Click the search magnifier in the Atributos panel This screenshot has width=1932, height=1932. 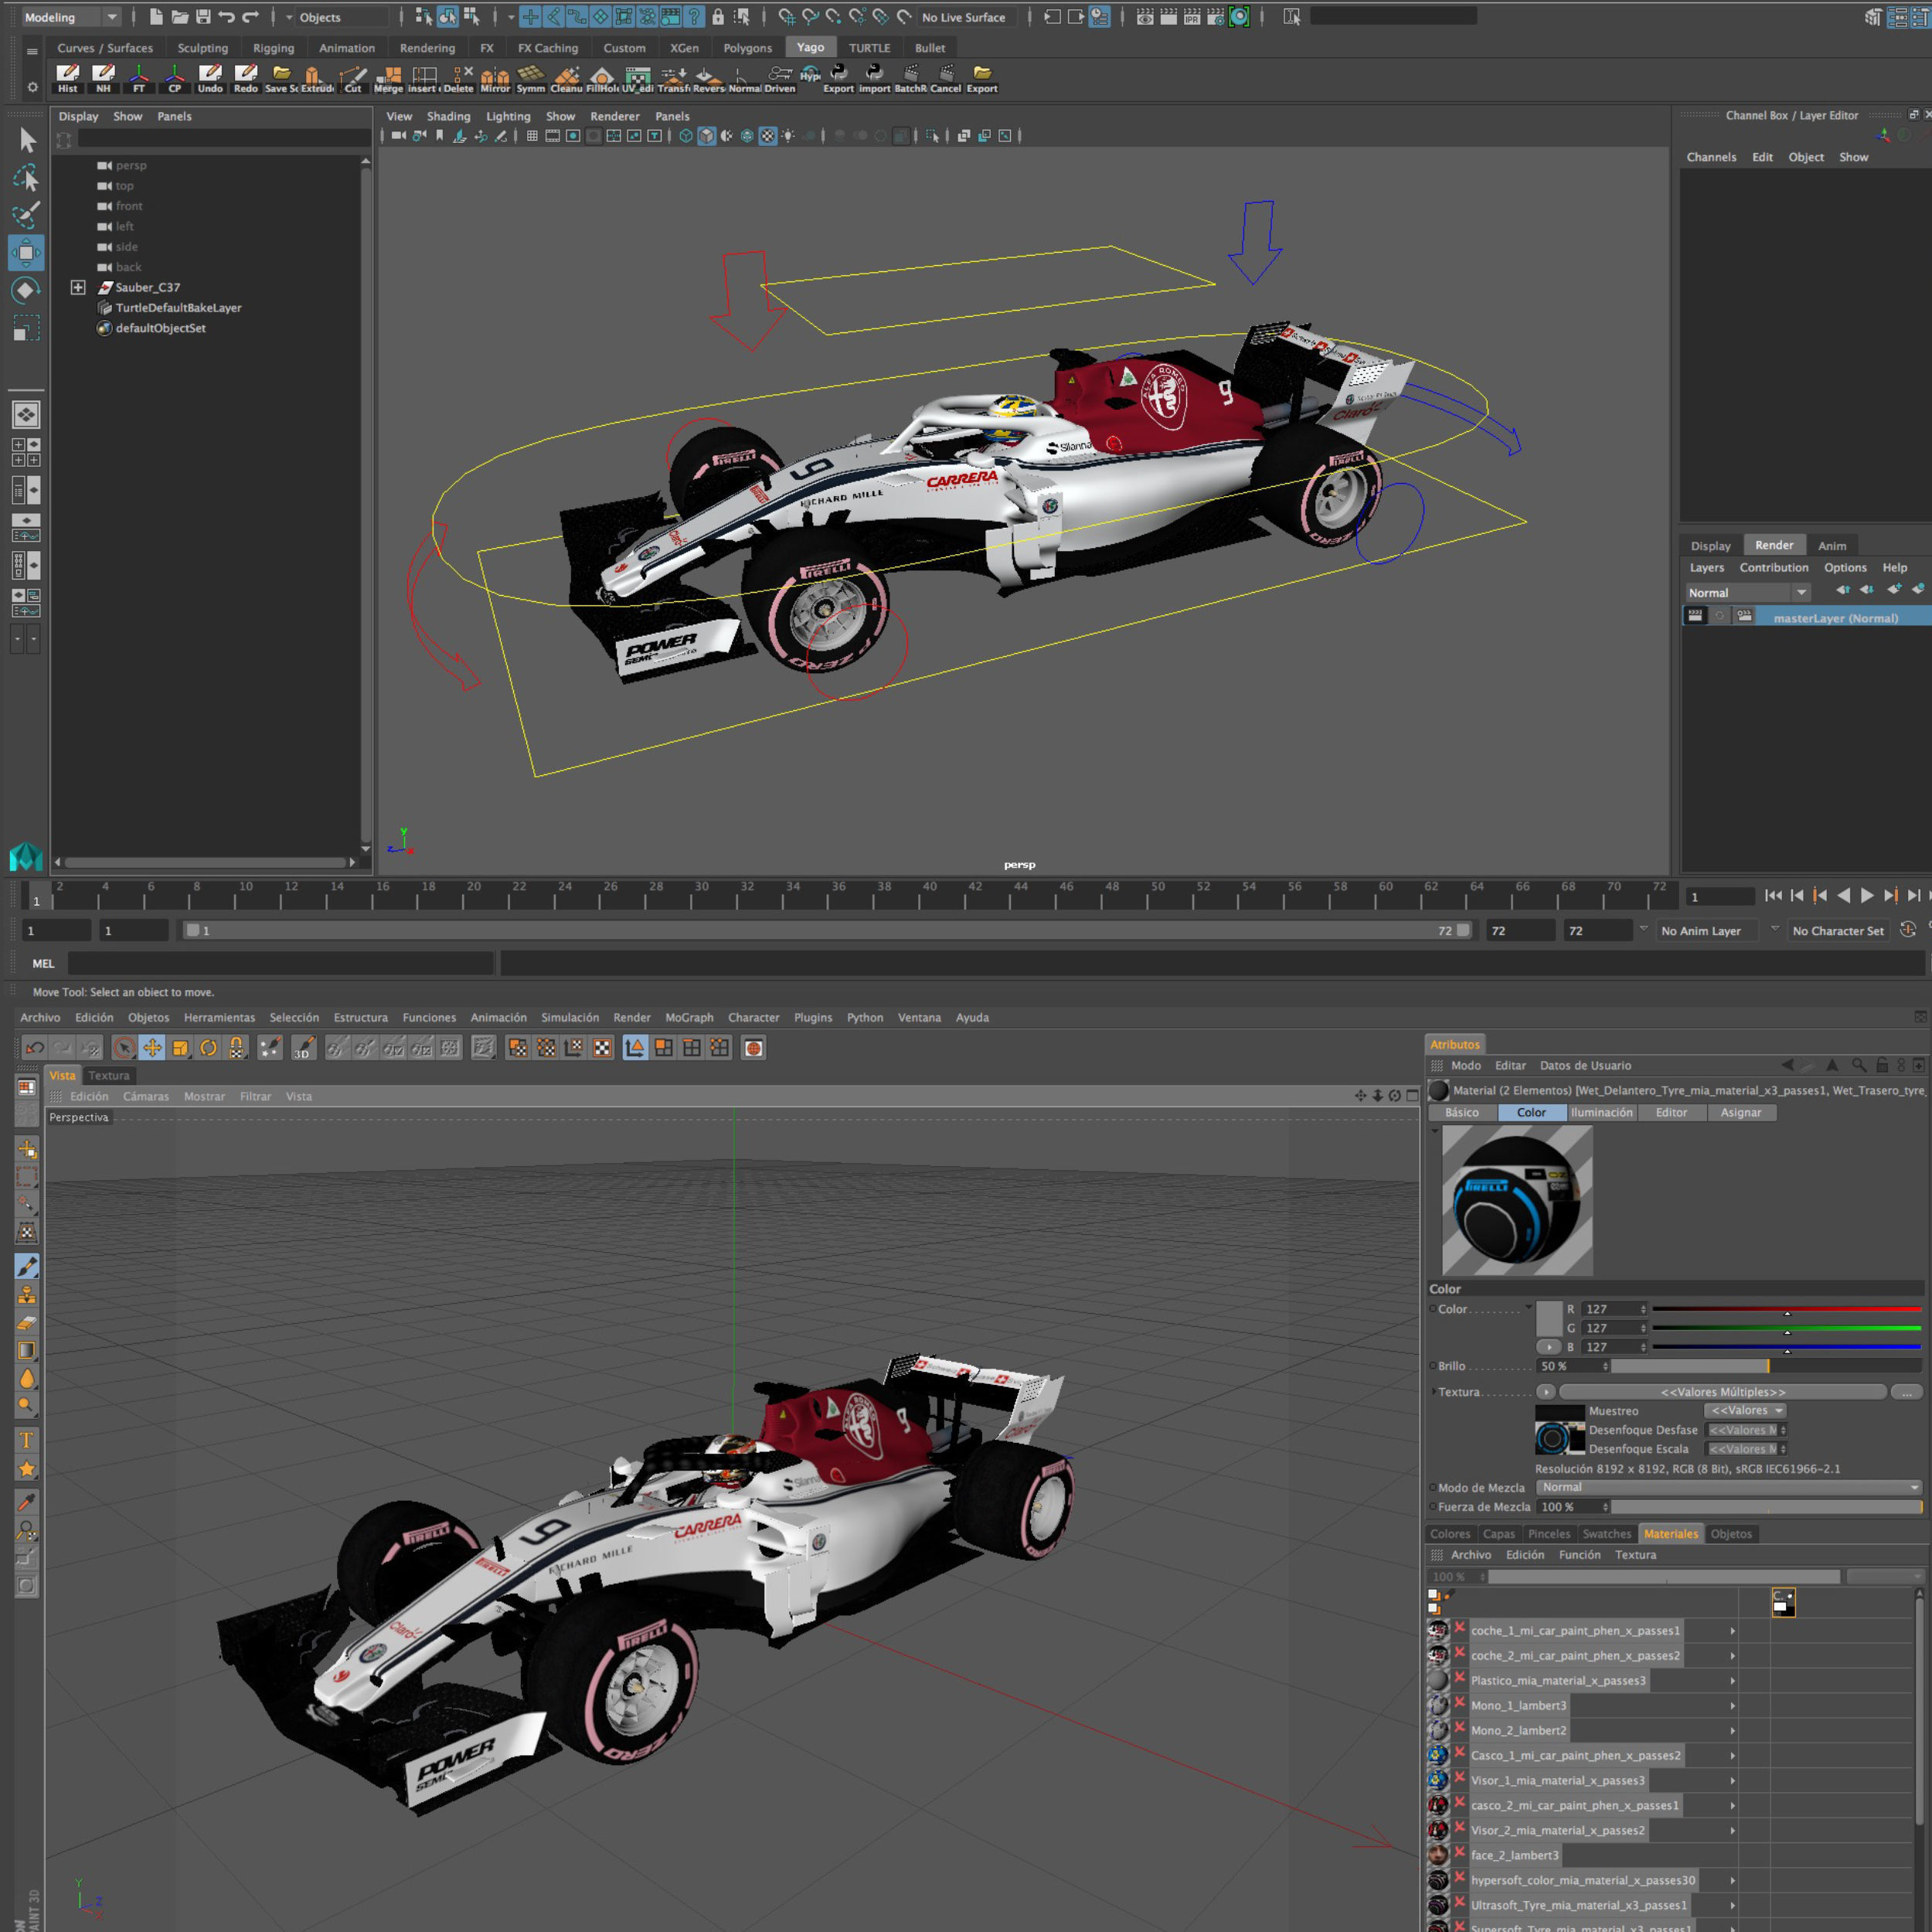click(1859, 1065)
